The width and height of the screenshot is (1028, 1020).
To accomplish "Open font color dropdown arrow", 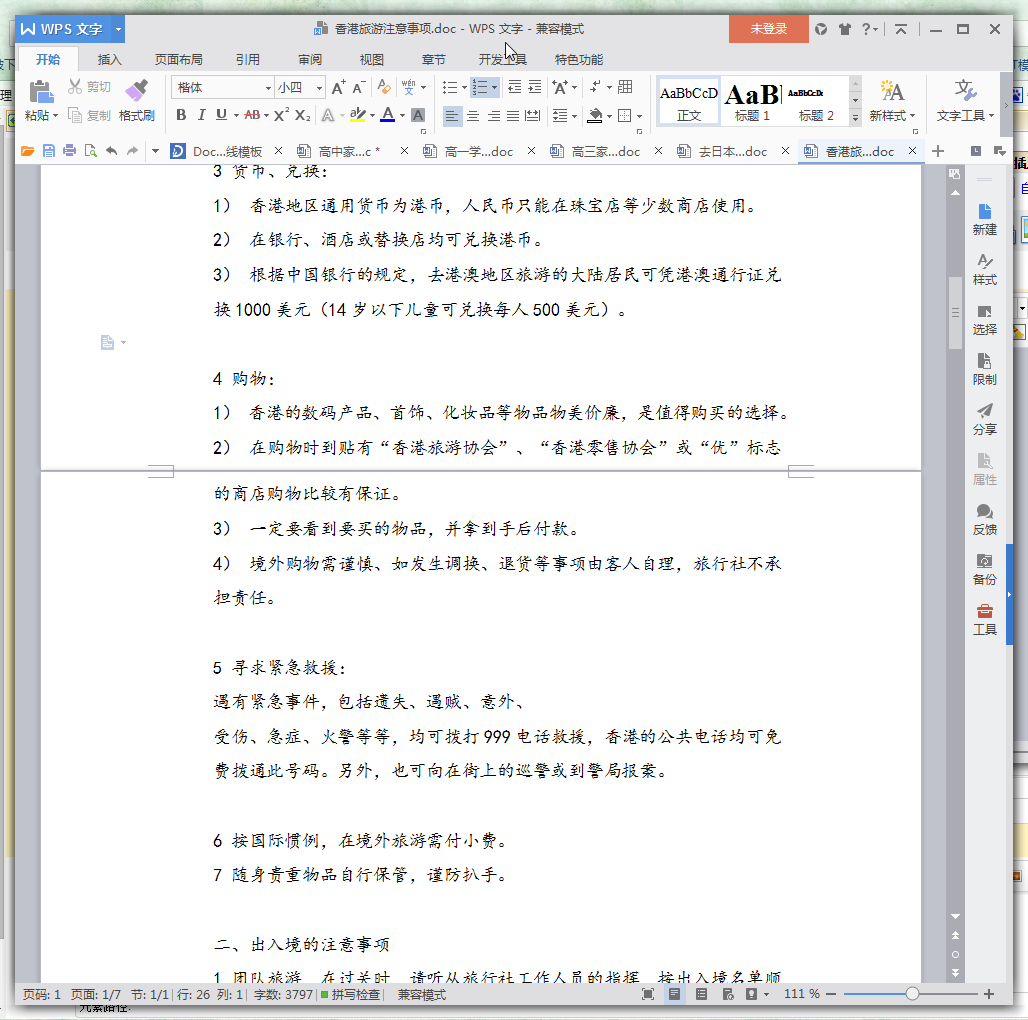I will (x=403, y=116).
